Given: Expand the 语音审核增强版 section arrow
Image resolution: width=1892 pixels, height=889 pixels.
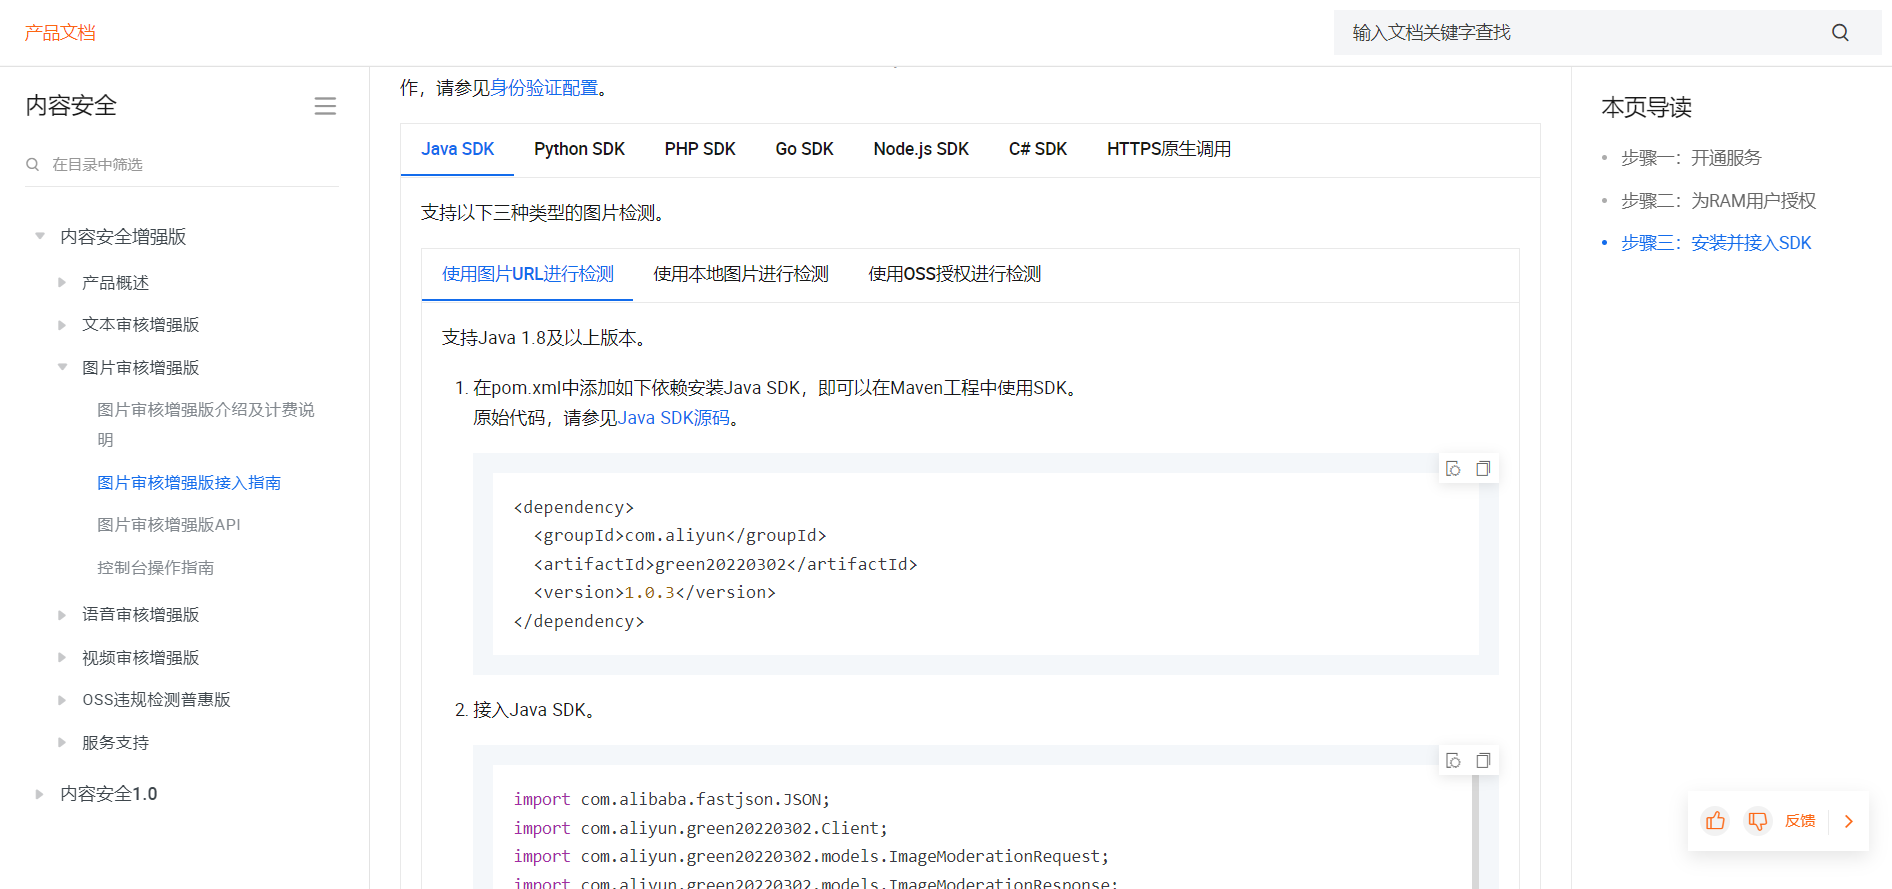Looking at the screenshot, I should pyautogui.click(x=62, y=615).
